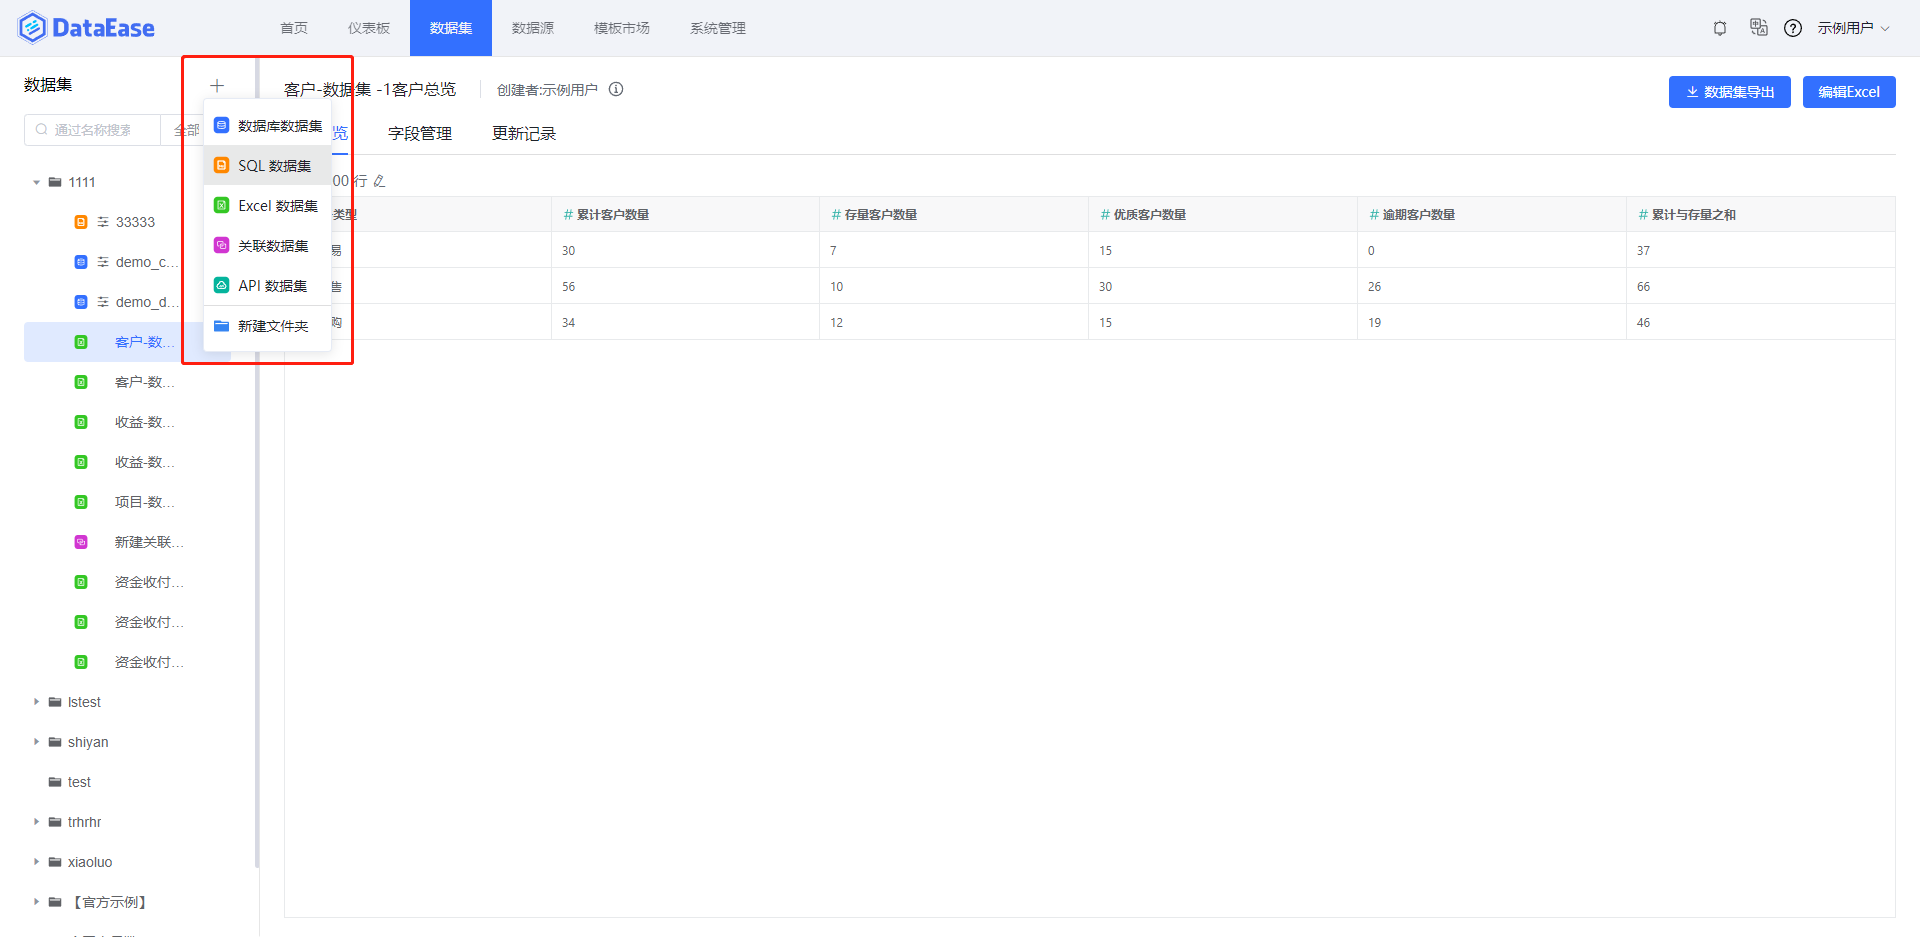1920x937 pixels.
Task: Expand the 【官方示例】 folder
Action: (x=36, y=902)
